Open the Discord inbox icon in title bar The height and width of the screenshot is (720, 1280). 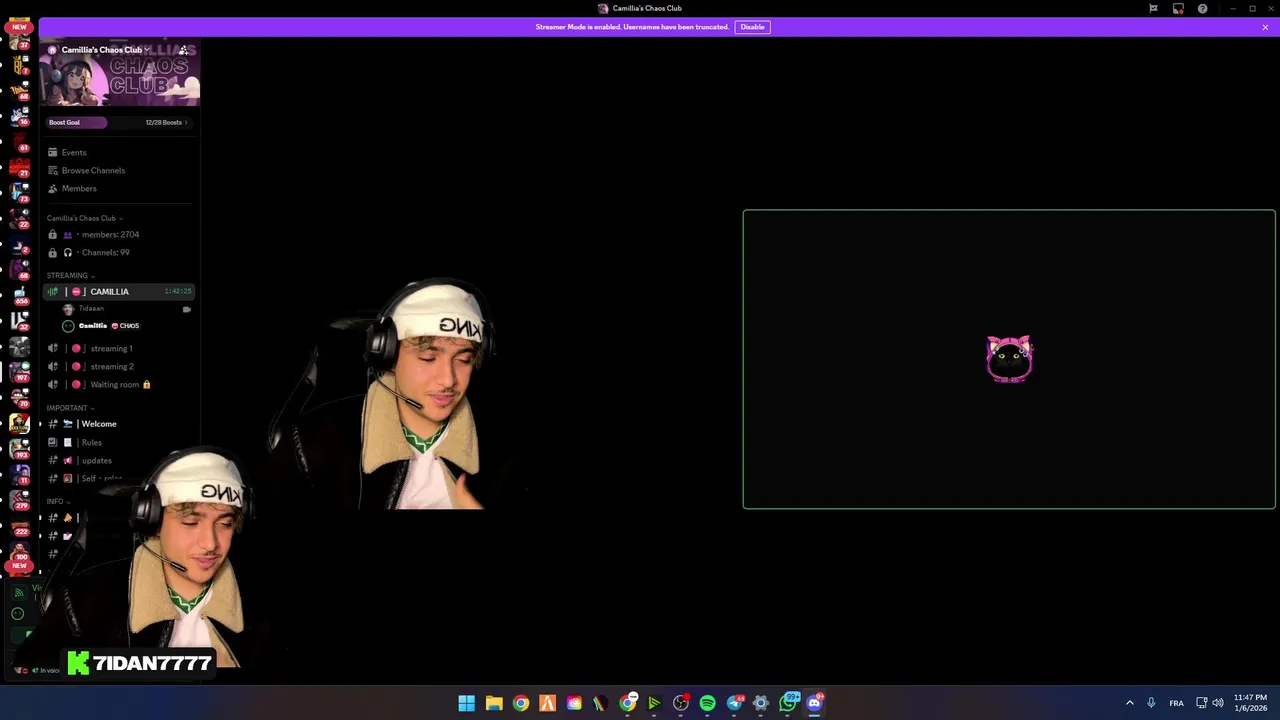pos(1178,8)
